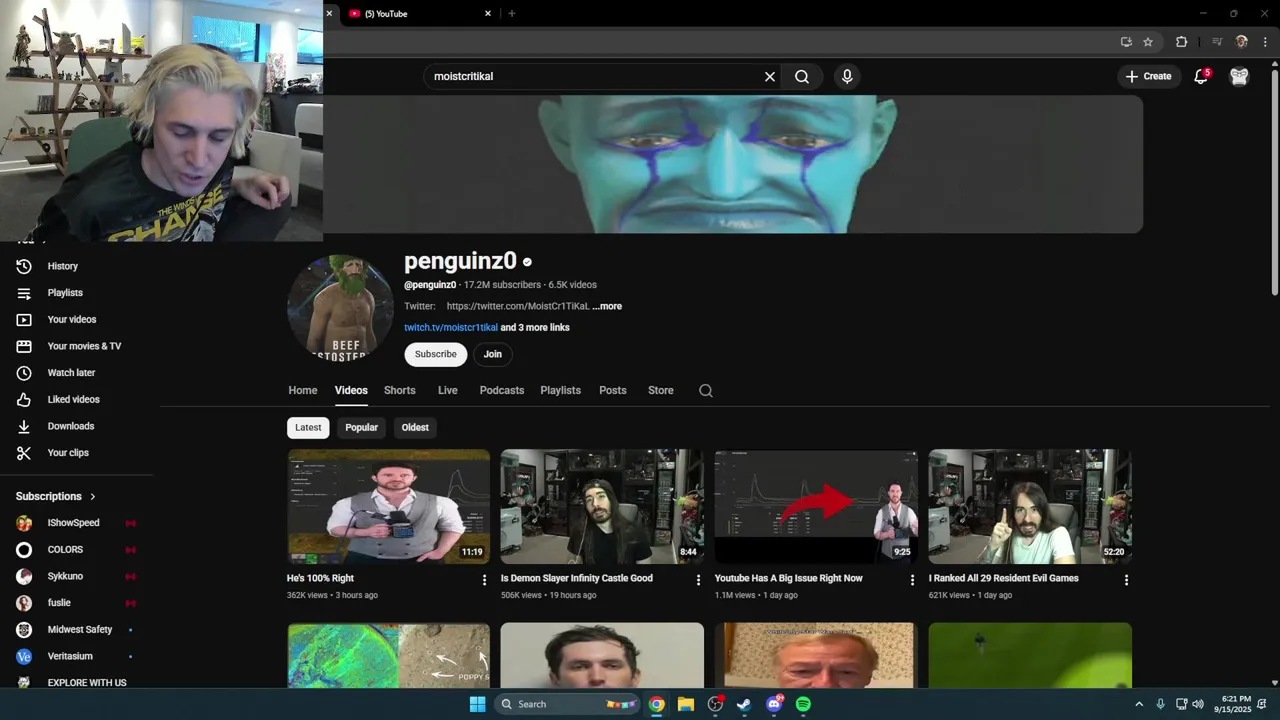1280x720 pixels.
Task: Sort videos by Oldest chip
Action: (415, 428)
